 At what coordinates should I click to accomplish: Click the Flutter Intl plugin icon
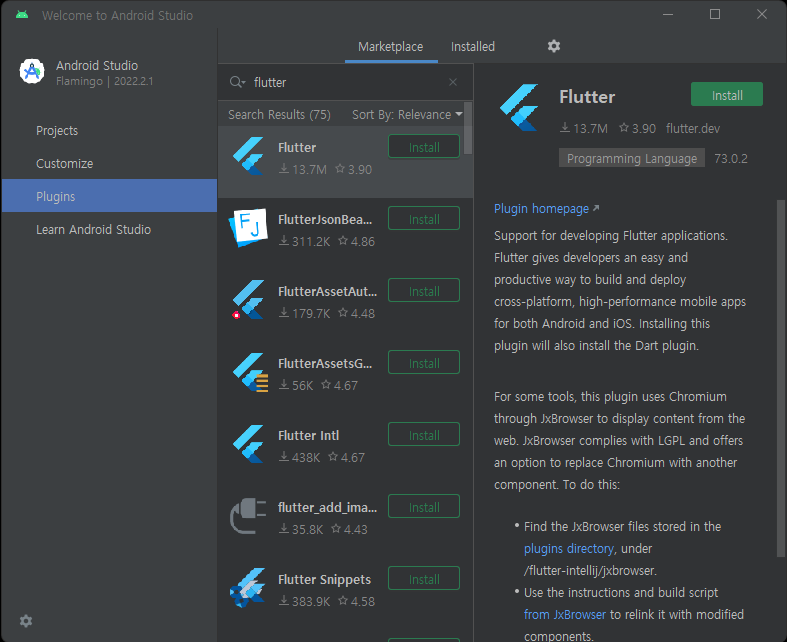tap(248, 444)
